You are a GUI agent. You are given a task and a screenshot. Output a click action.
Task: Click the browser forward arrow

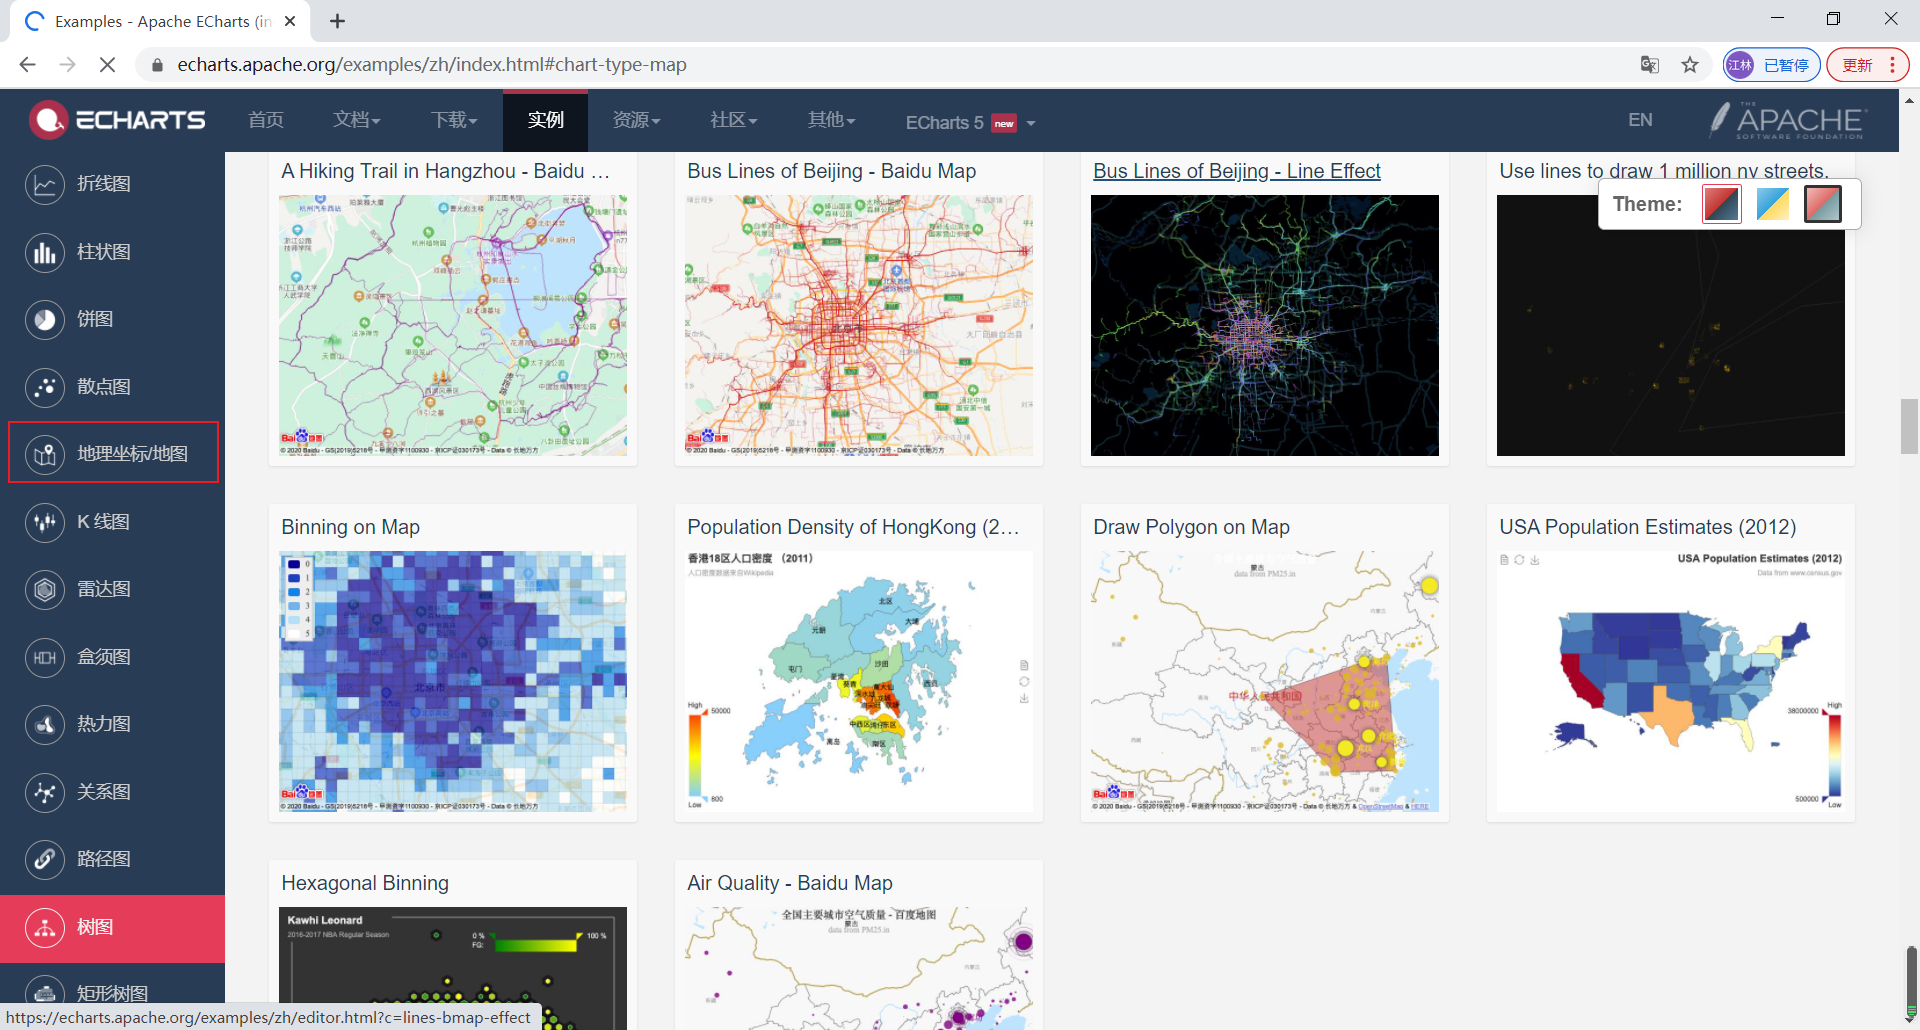click(67, 65)
